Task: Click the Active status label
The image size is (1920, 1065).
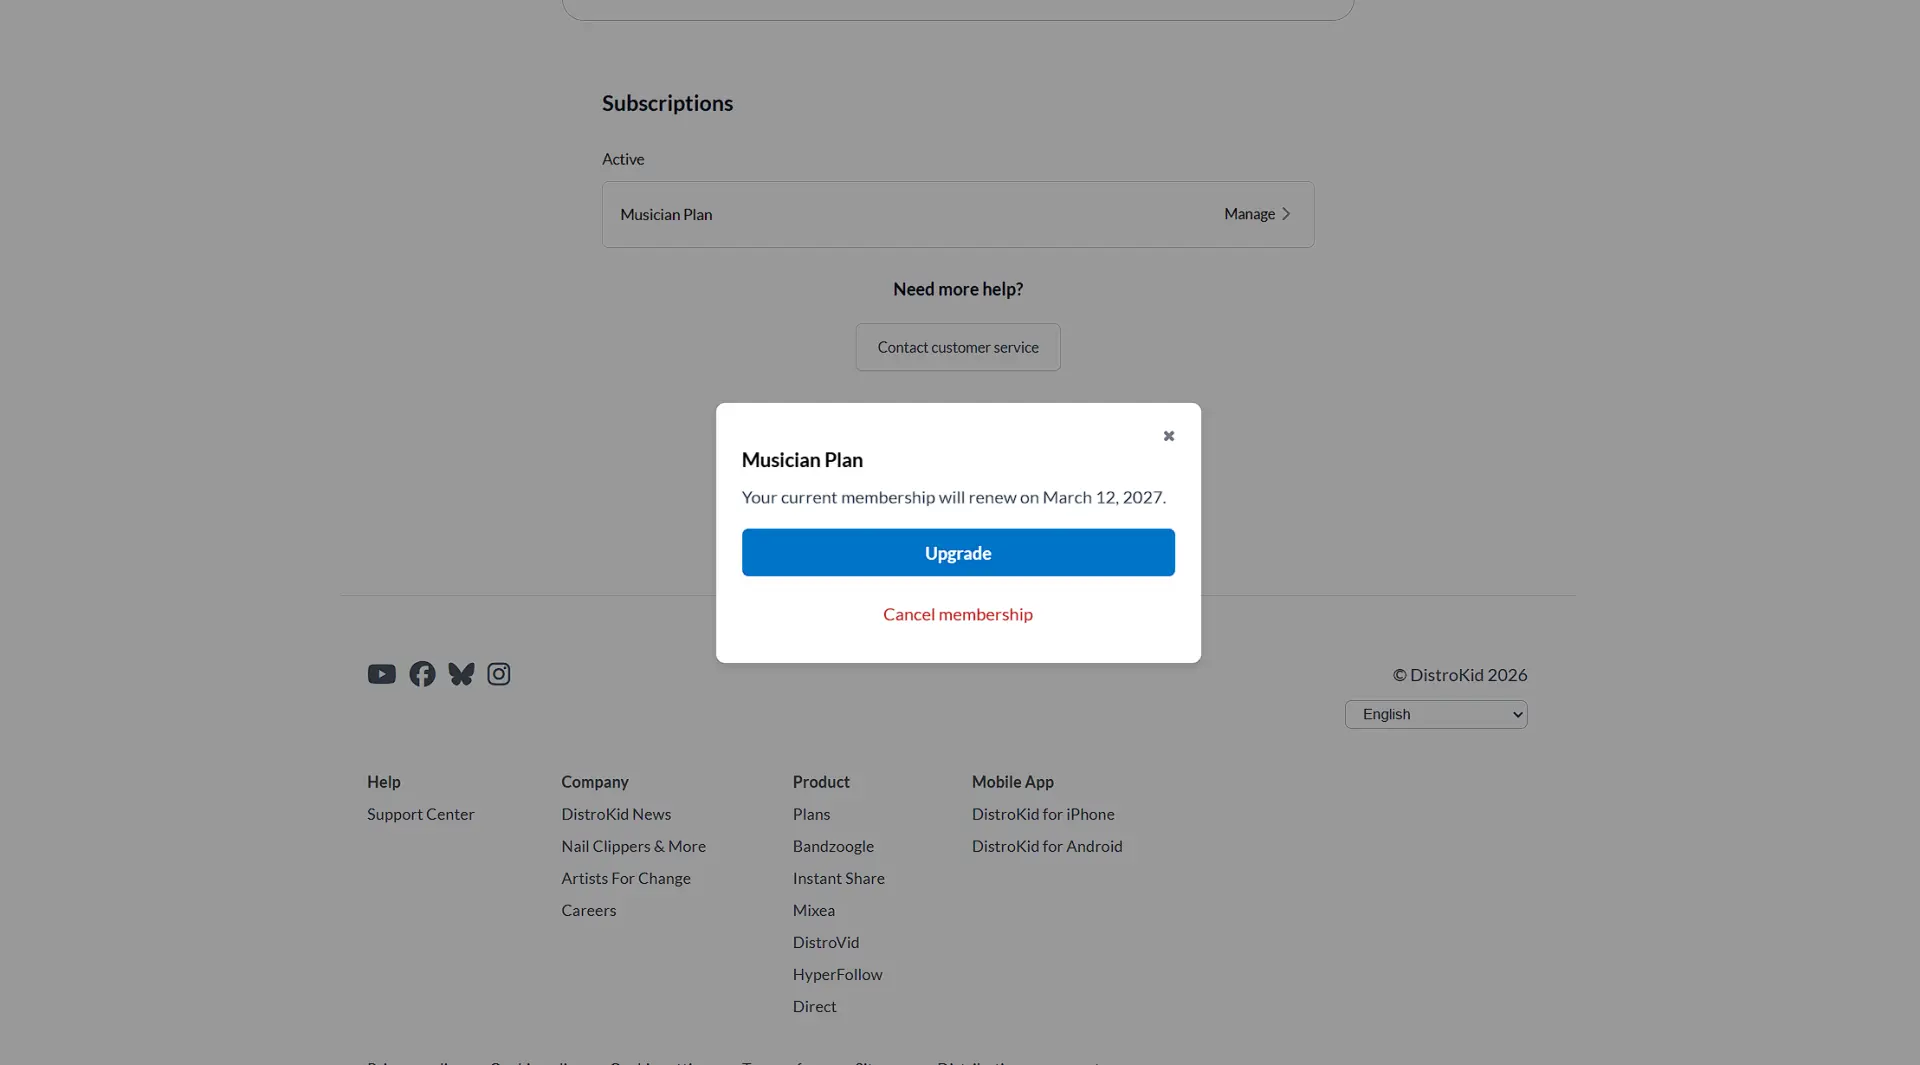Action: (x=623, y=159)
